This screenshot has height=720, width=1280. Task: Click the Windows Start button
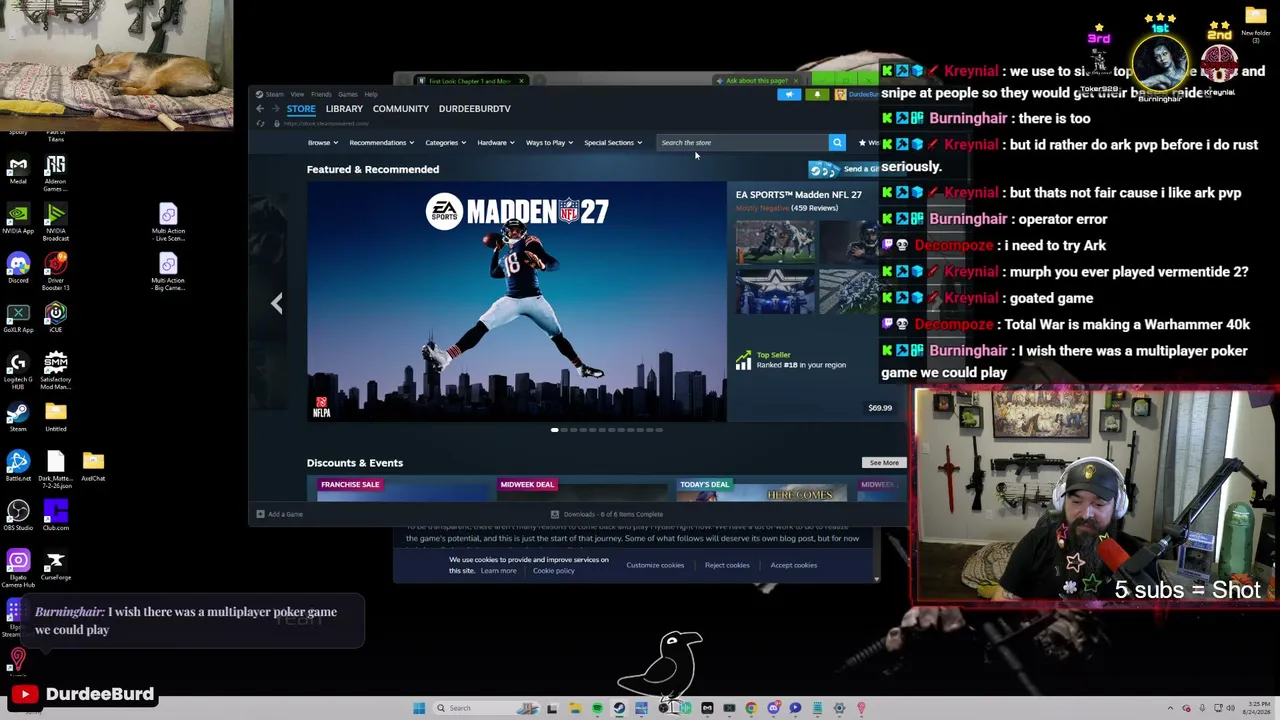click(419, 708)
